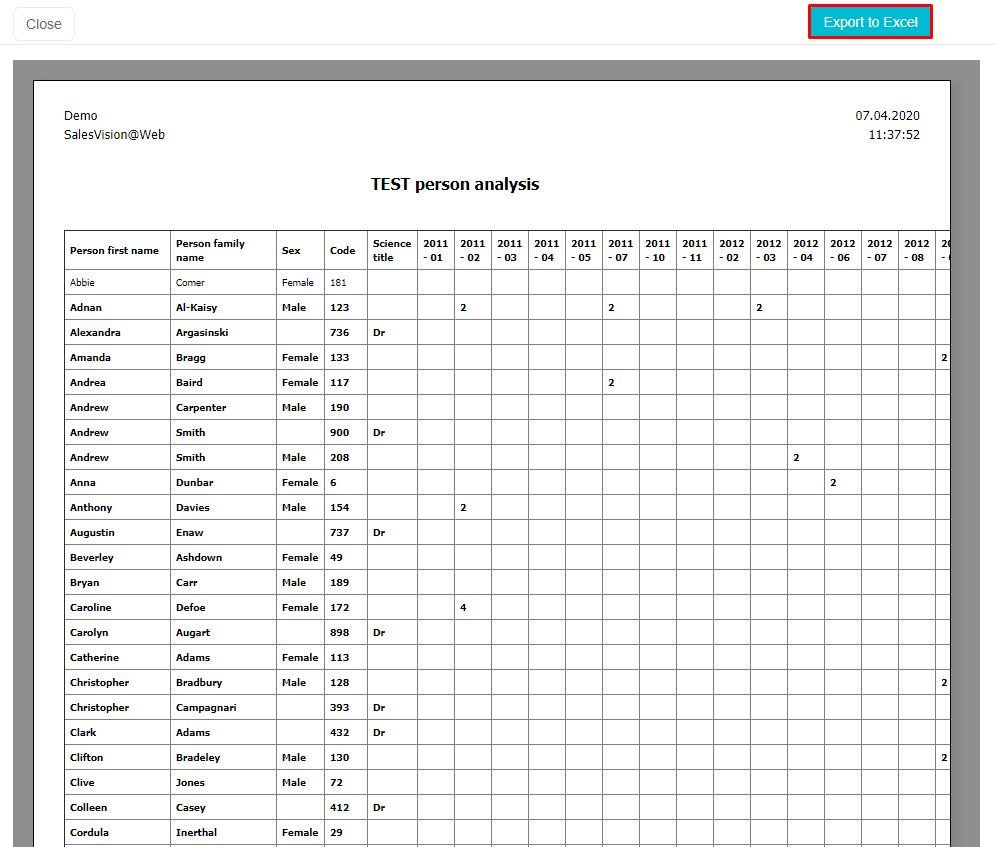996x847 pixels.
Task: Select the Al-Kaisy family name cell
Action: pyautogui.click(x=196, y=308)
